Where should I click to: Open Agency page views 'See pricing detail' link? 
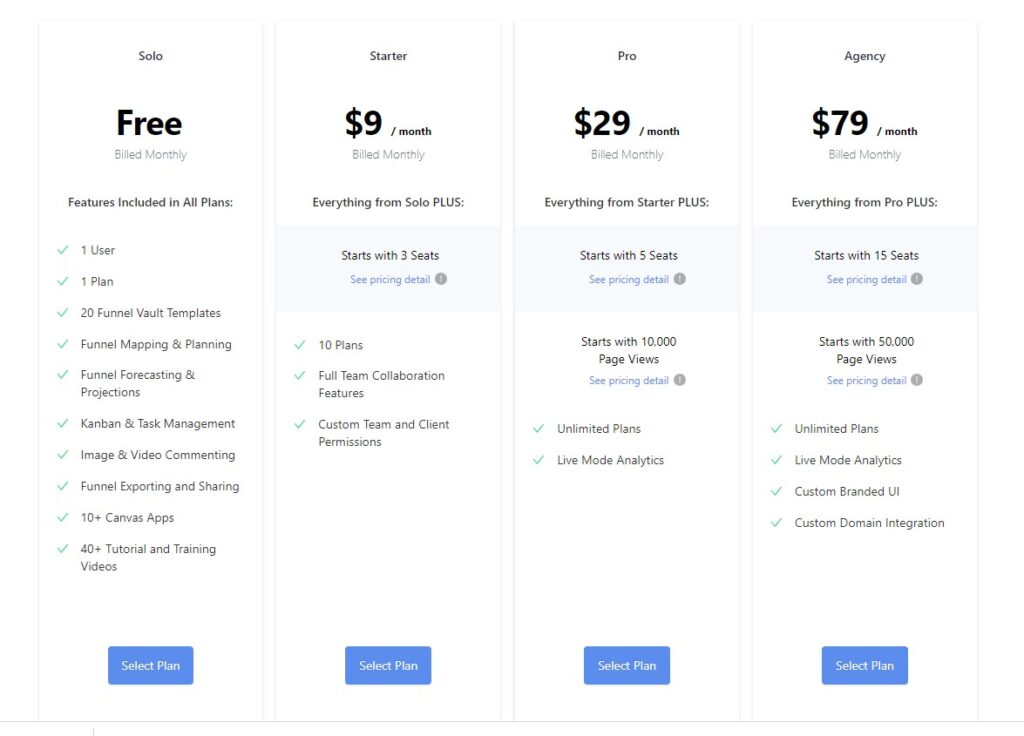pos(866,380)
